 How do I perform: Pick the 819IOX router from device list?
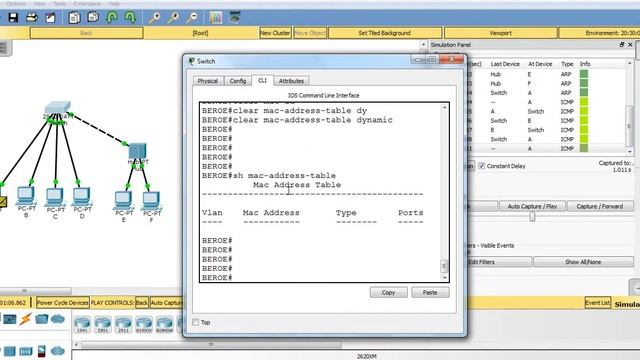144,324
